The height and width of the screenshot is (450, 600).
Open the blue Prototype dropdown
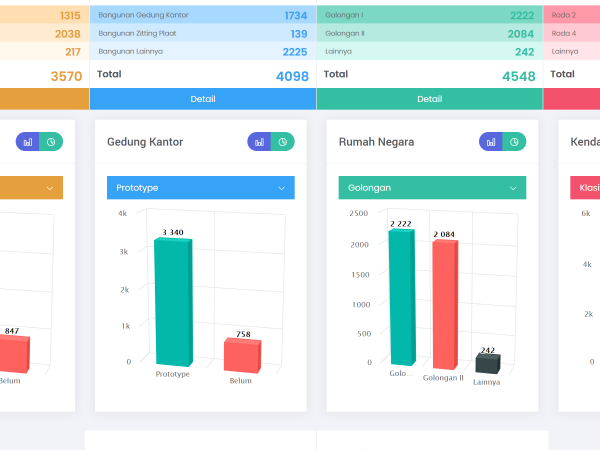[x=200, y=188]
